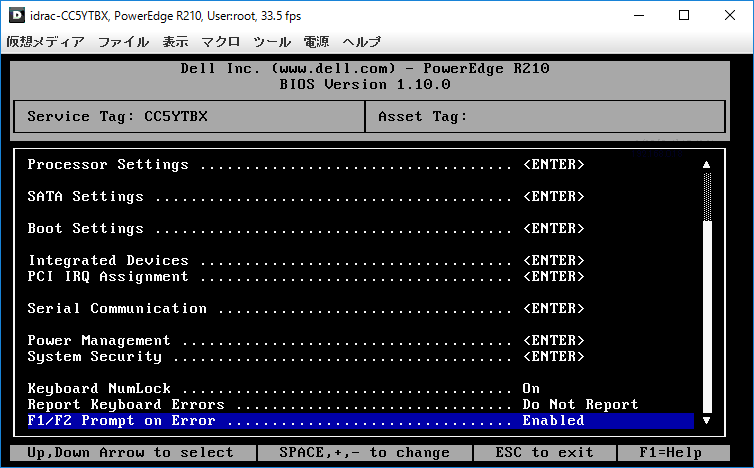
Task: Open the ツール menu
Action: (272, 42)
